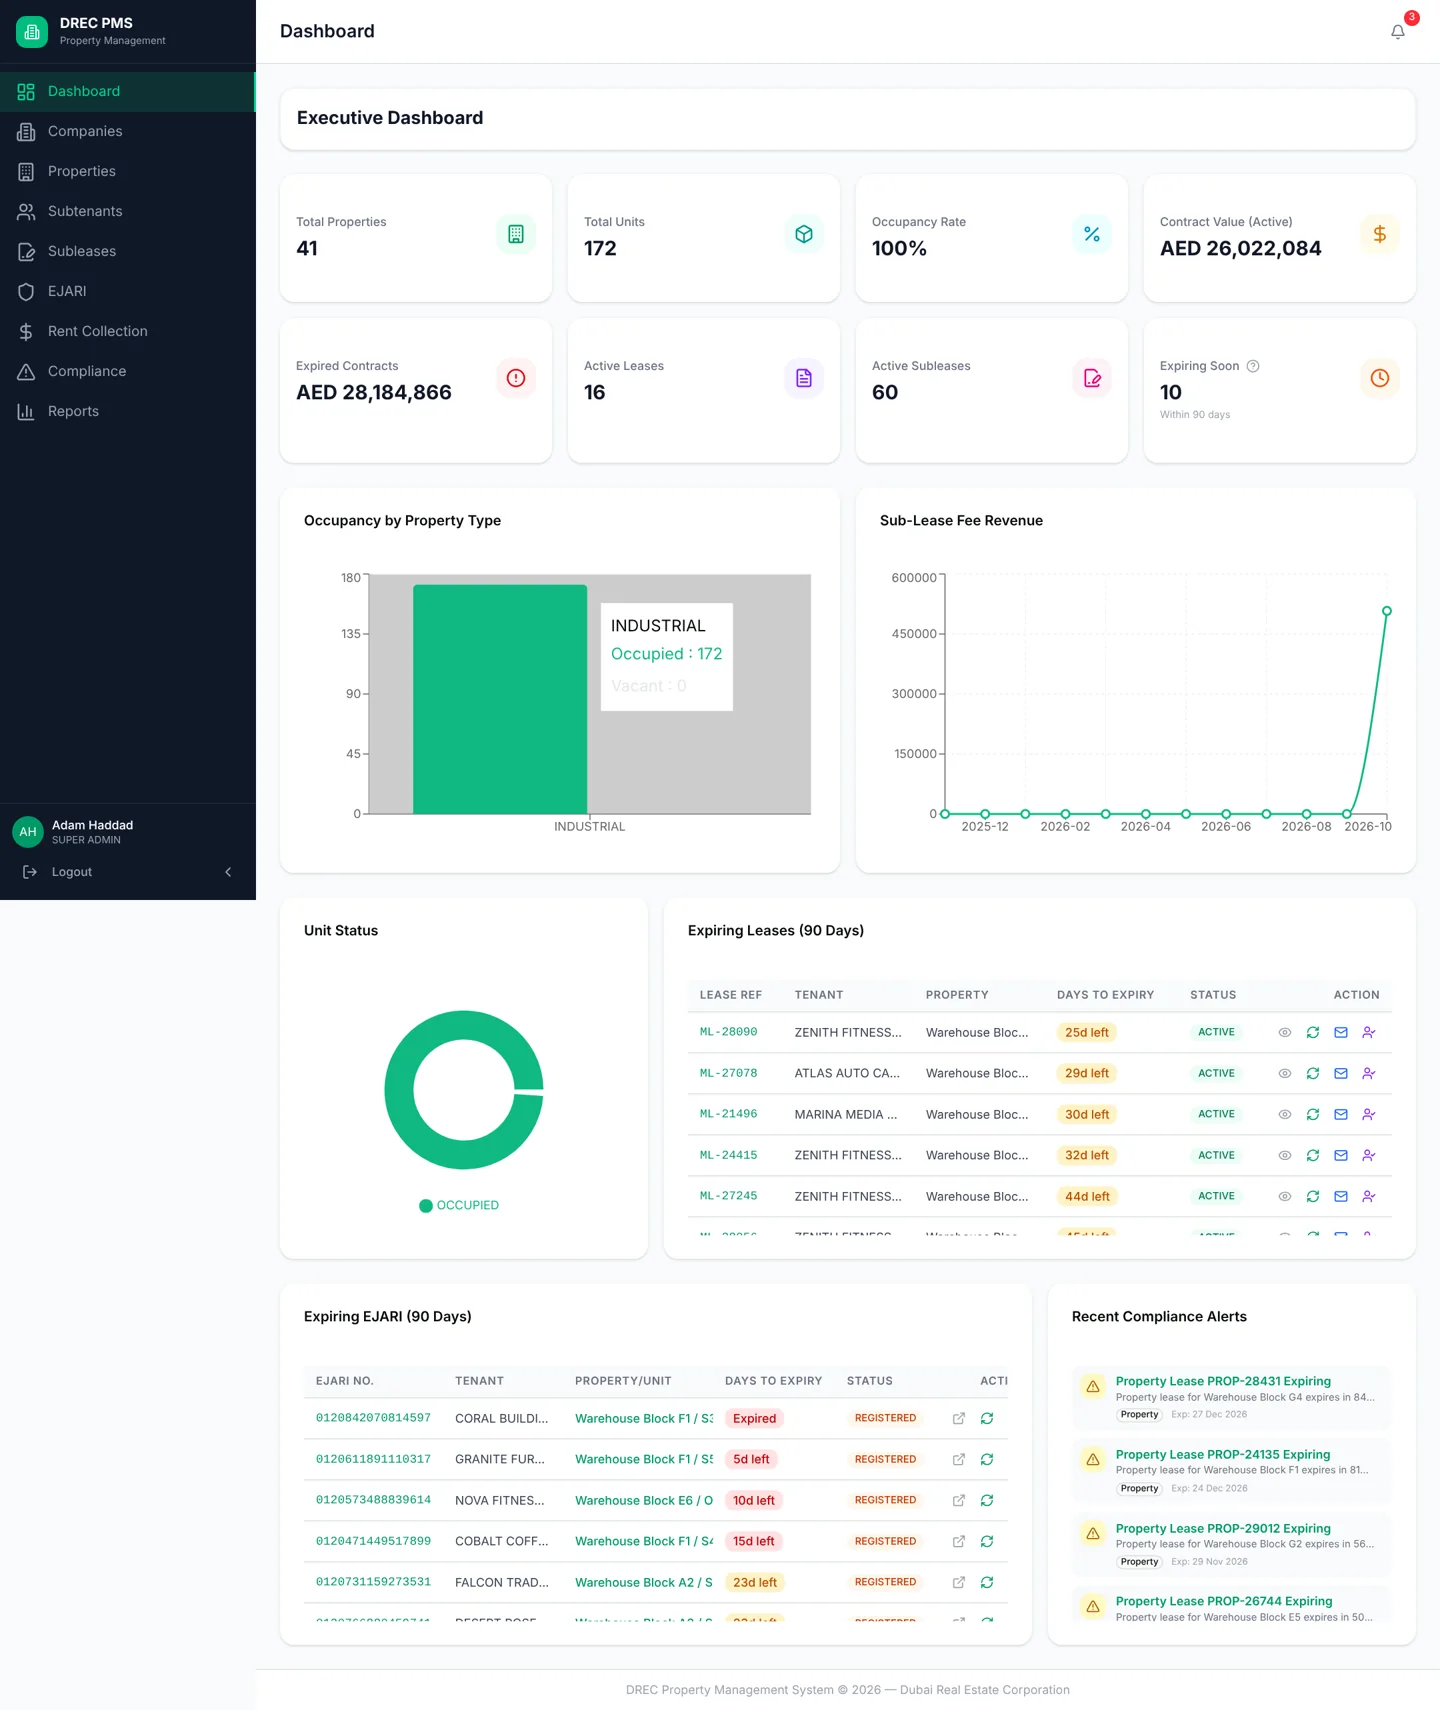Screen dimensions: 1440x1710
Task: Open external link for NOVA FITNES EJARI
Action: click(959, 1501)
